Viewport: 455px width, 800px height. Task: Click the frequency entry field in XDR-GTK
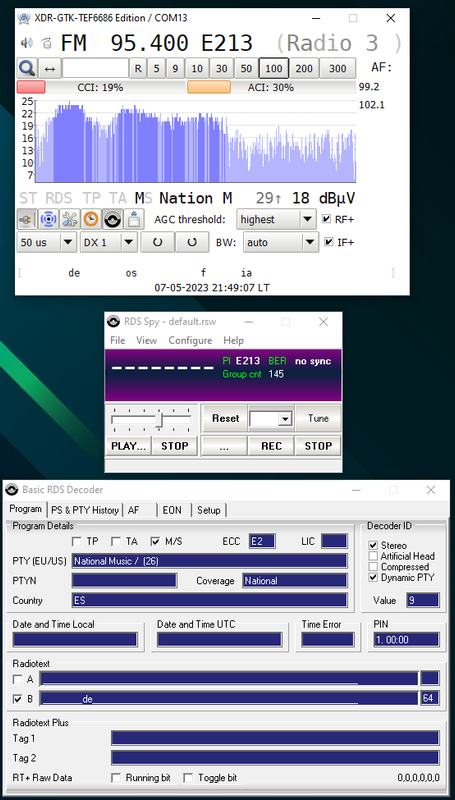coord(95,68)
